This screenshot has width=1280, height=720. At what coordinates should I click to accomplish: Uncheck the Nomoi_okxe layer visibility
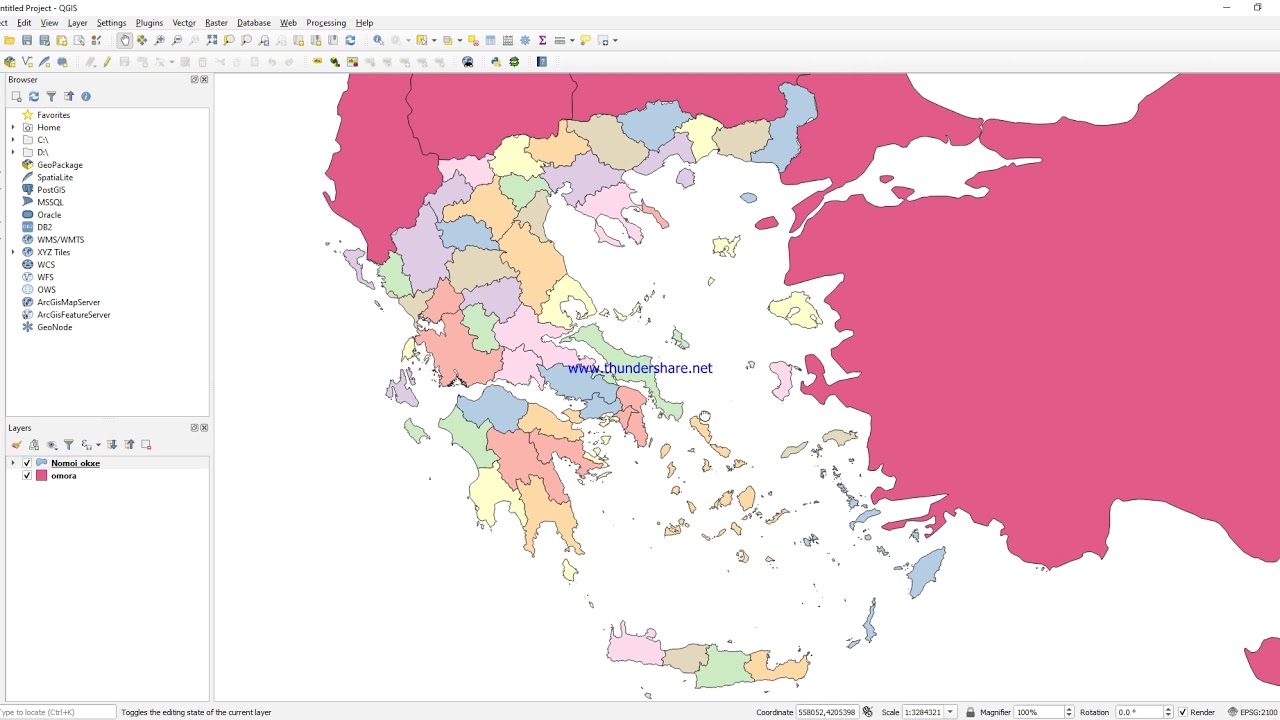27,463
